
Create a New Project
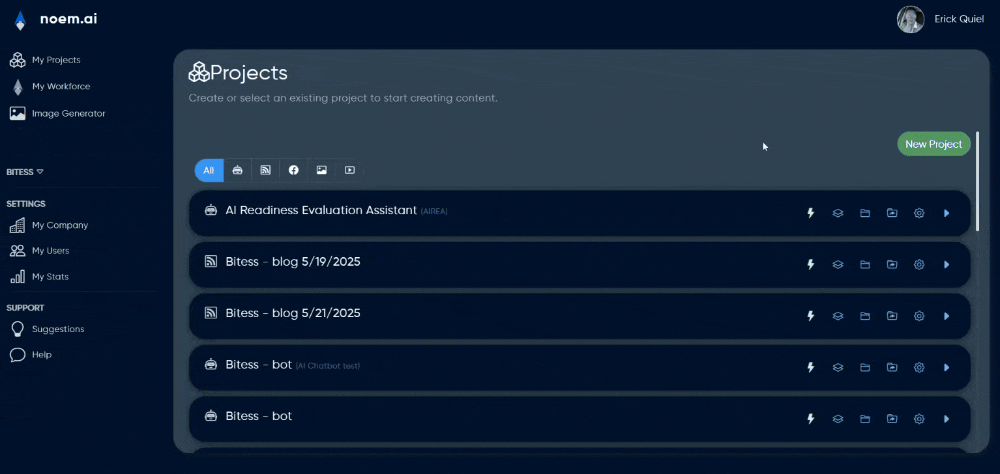click(x=934, y=144)
